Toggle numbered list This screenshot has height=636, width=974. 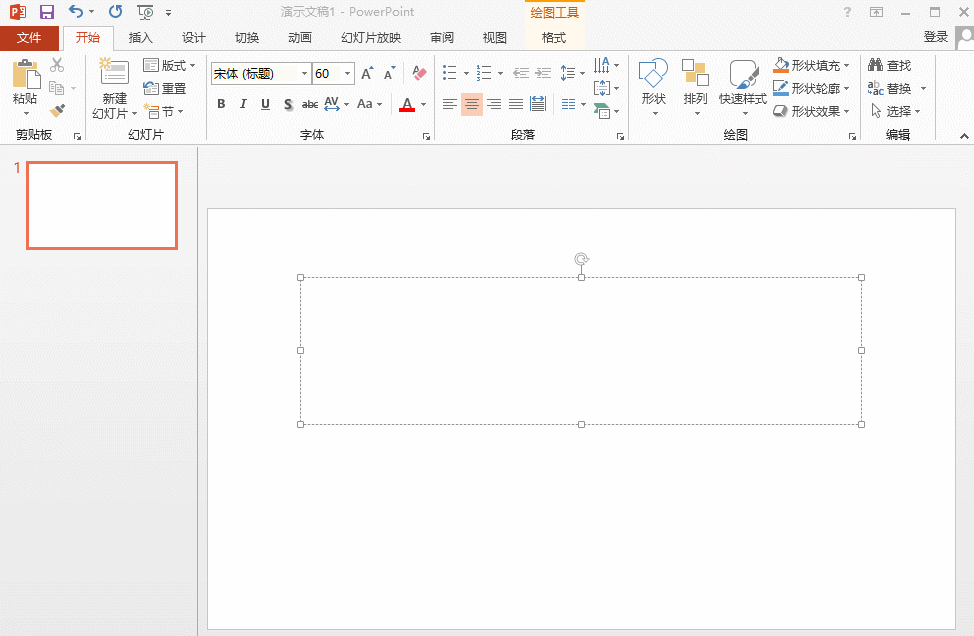pos(483,73)
